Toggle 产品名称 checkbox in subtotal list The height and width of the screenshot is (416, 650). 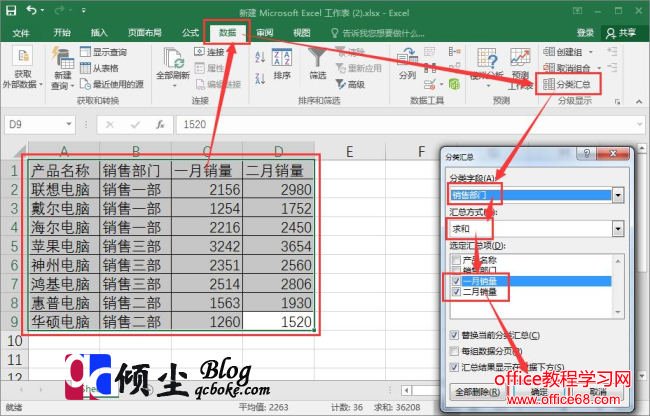point(456,260)
